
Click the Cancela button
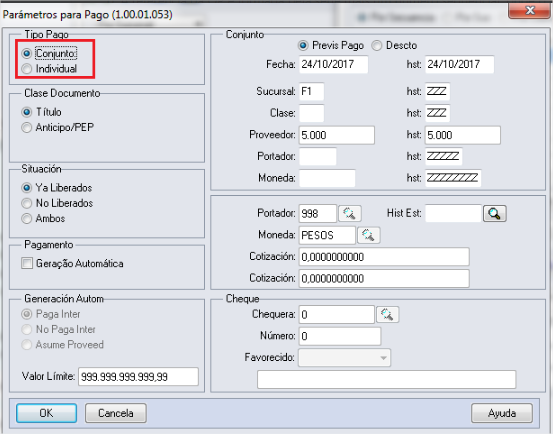[x=116, y=413]
